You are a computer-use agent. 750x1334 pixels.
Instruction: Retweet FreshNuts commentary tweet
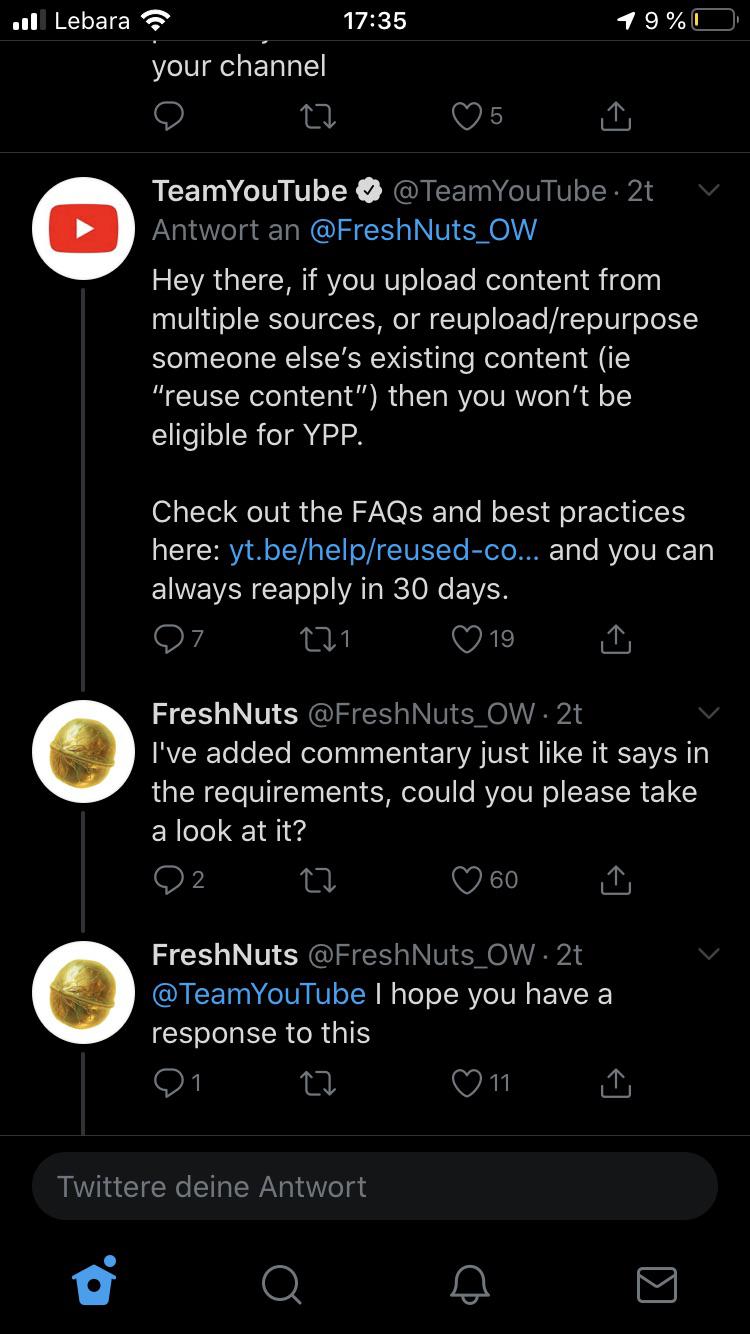click(319, 879)
